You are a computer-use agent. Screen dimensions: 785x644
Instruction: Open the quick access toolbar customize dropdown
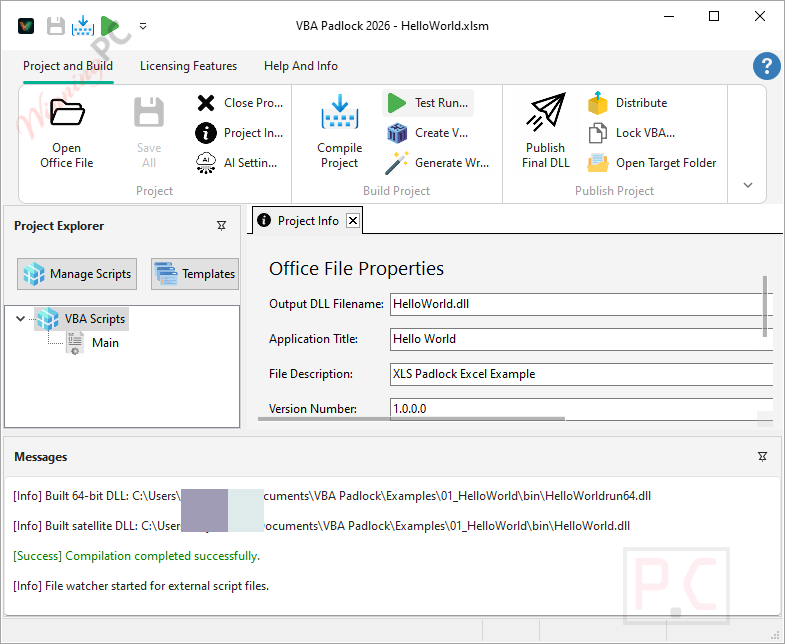click(143, 26)
